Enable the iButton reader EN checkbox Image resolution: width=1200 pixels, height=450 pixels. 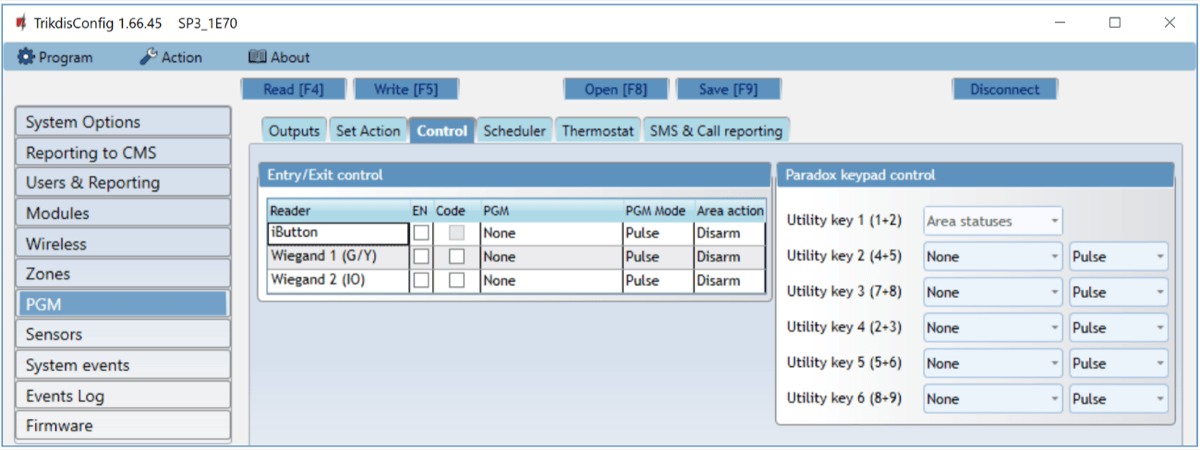point(421,233)
